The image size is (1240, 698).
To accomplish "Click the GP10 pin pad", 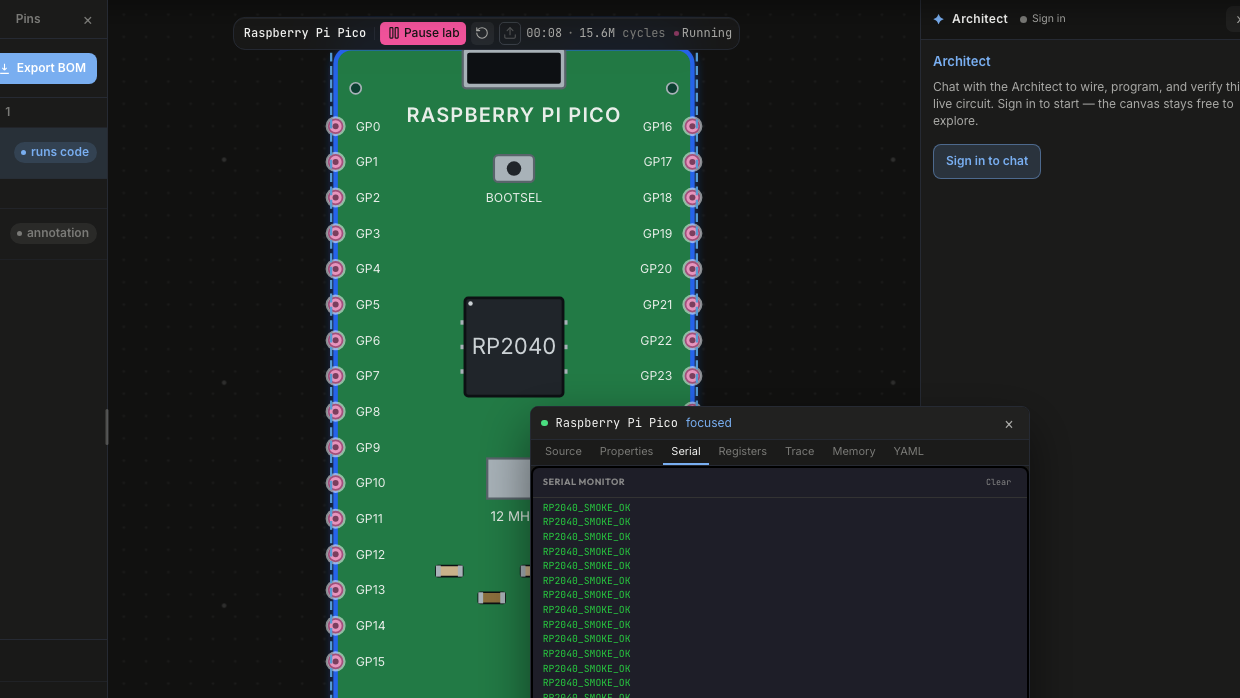I will point(336,483).
